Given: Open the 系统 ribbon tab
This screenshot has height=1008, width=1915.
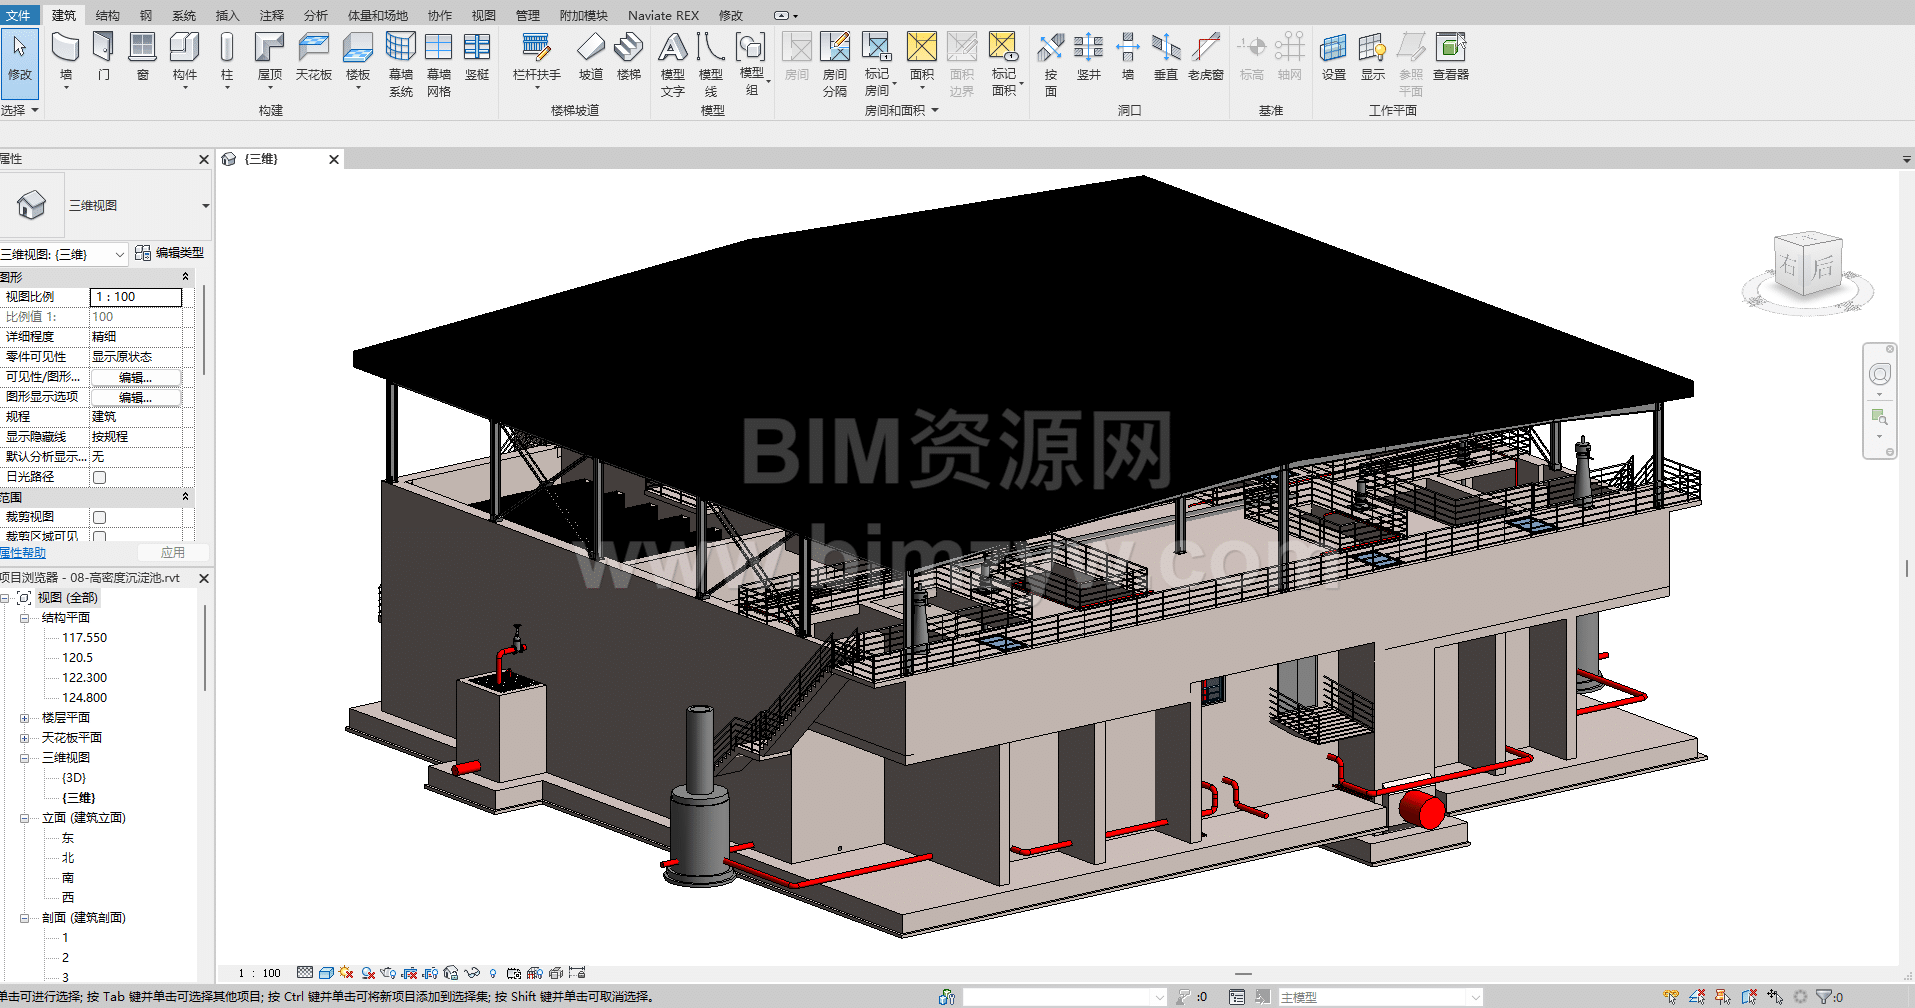Looking at the screenshot, I should (x=184, y=15).
